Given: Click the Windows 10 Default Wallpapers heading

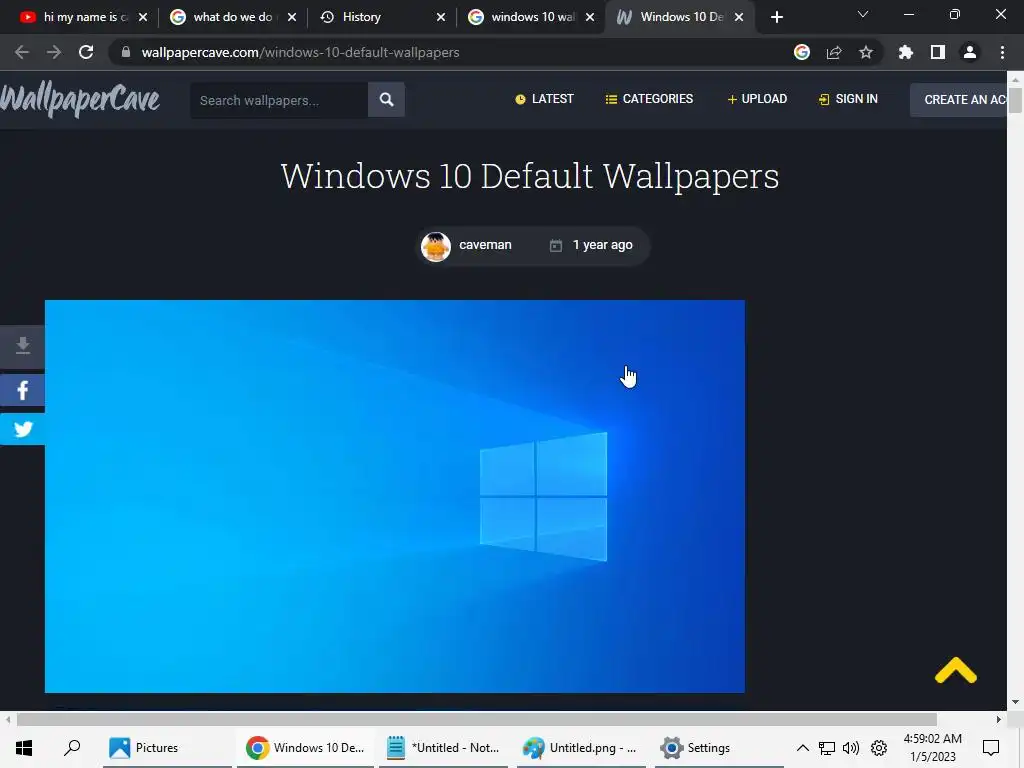Looking at the screenshot, I should pos(530,176).
